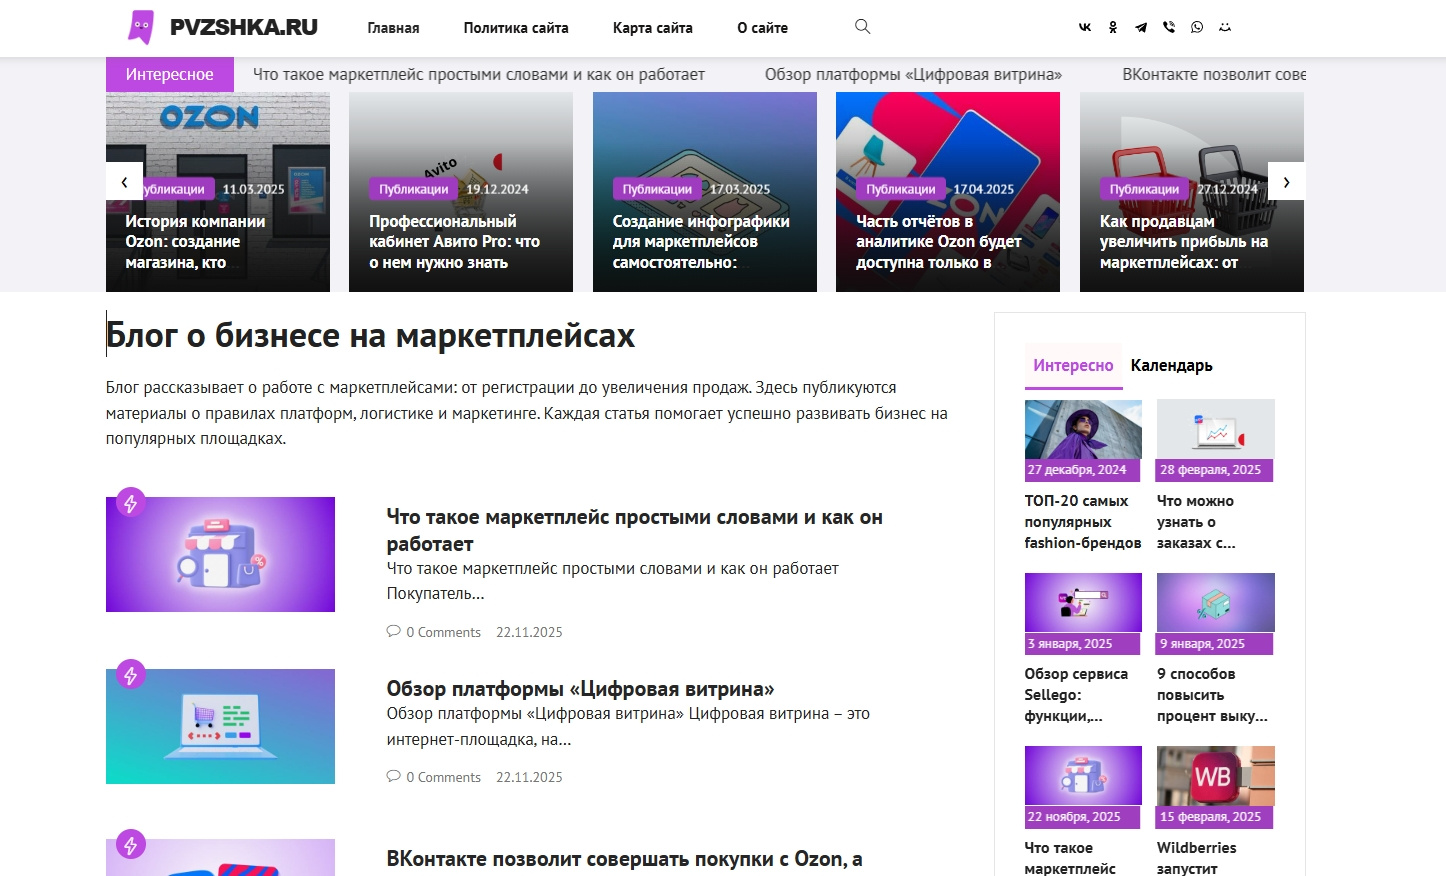Open sidebar link «9 способов повысить процент выкупа»
This screenshot has height=876, width=1446.
click(x=1212, y=695)
